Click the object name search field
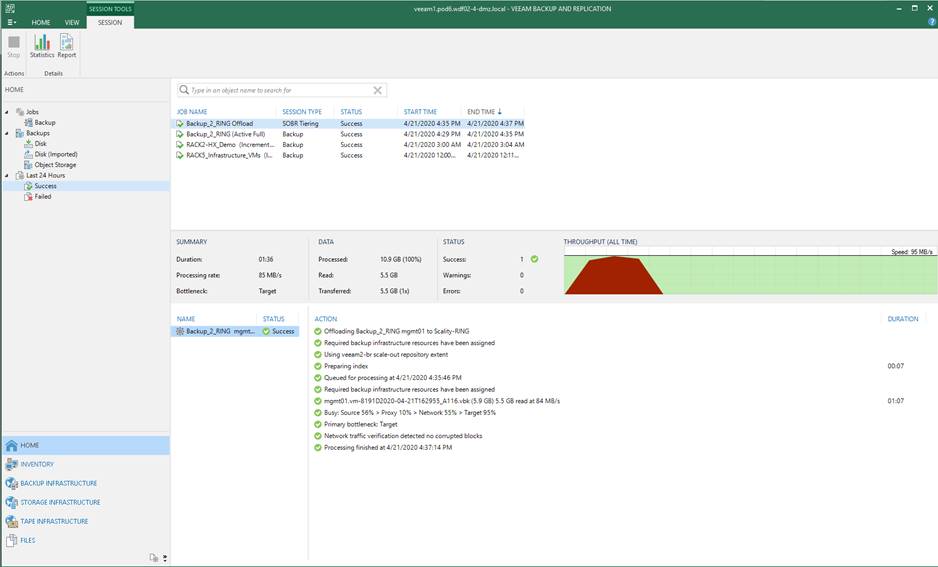The image size is (938, 567). click(280, 90)
